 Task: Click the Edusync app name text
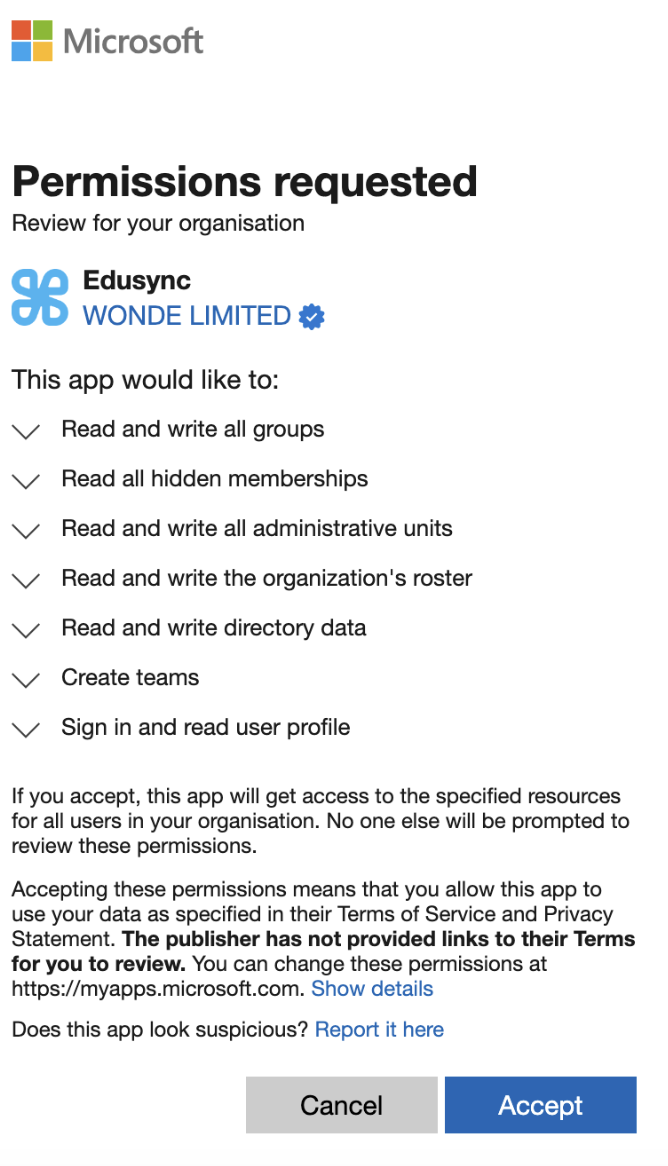[x=137, y=280]
